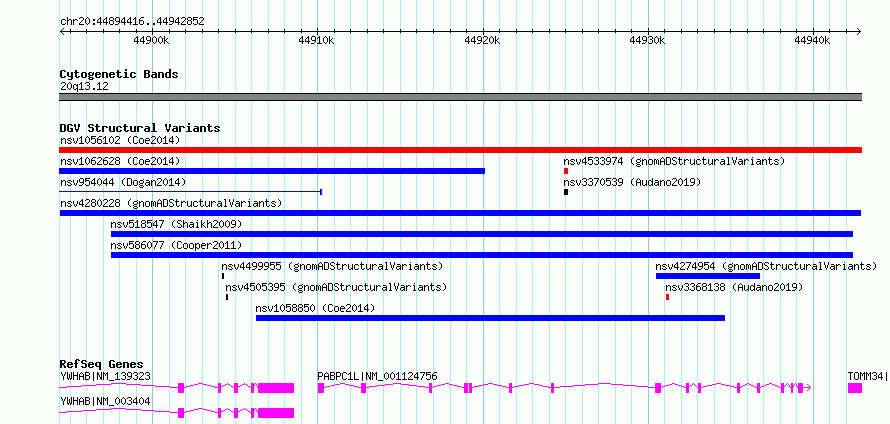Open the nsv4499955 gnomAD label

(332, 266)
